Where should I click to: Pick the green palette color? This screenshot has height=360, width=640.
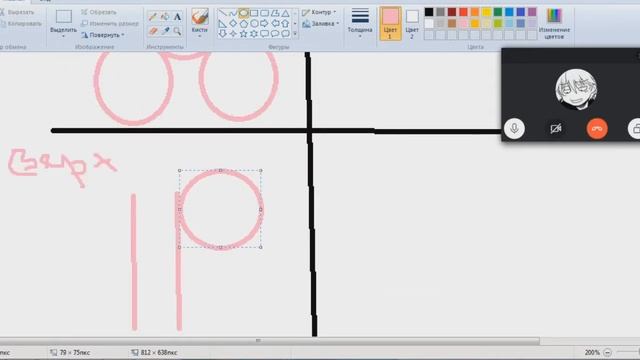pyautogui.click(x=498, y=12)
